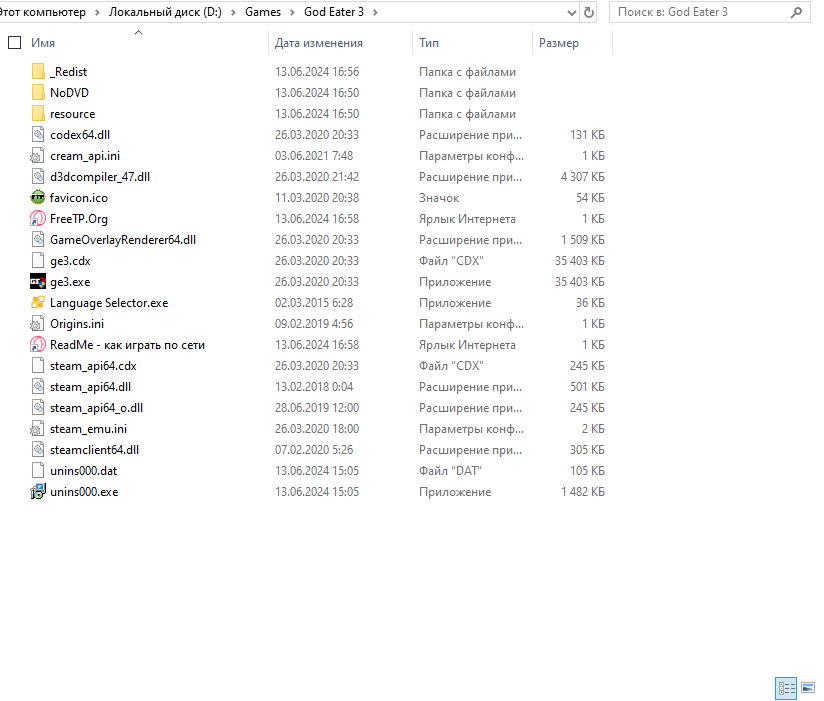Select the d3dcompiler_47.dll file name
The width and height of the screenshot is (824, 701).
(x=100, y=177)
